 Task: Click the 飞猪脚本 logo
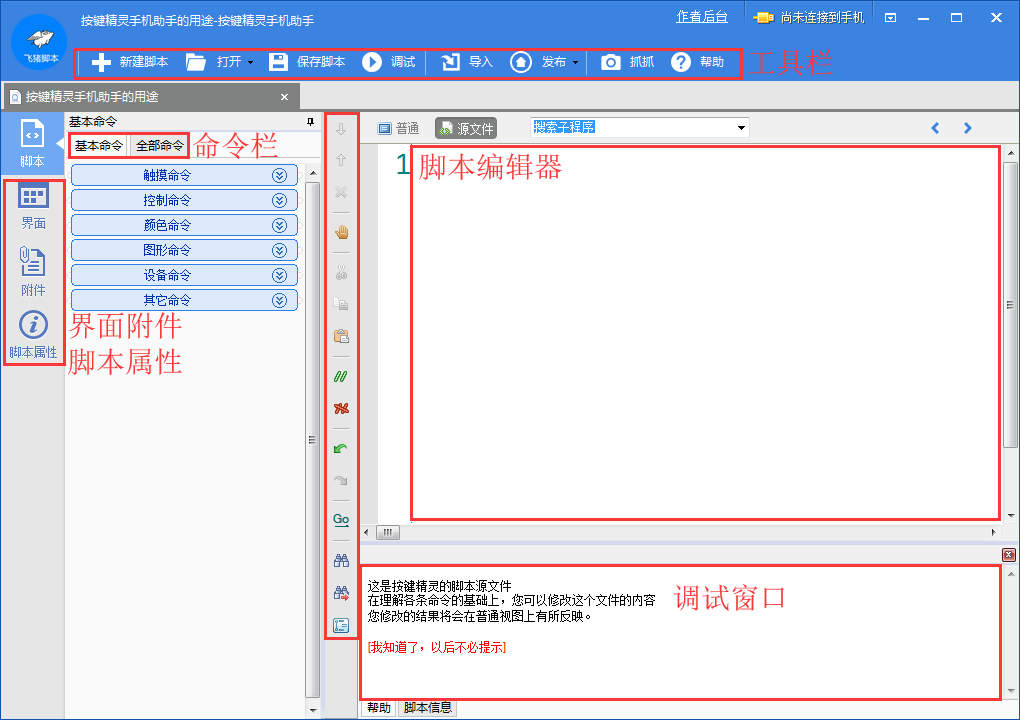(x=40, y=42)
